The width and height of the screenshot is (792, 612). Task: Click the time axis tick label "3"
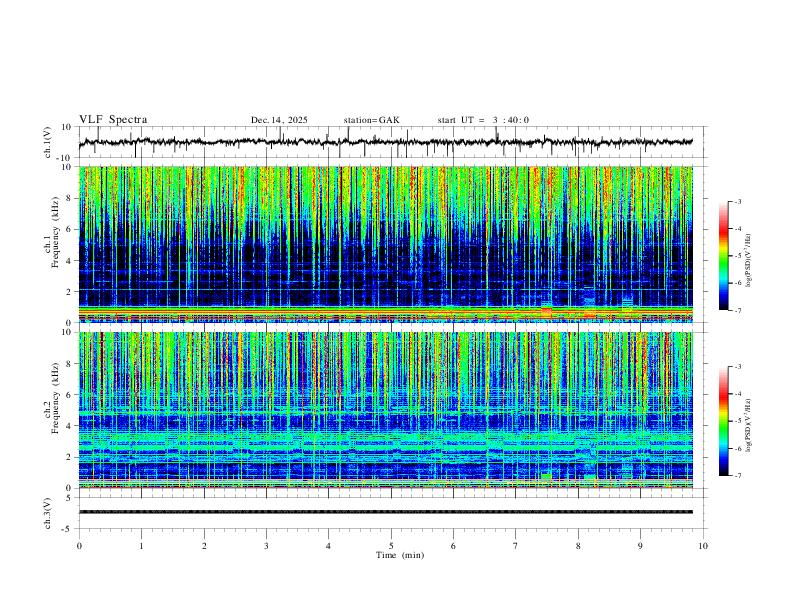266,546
